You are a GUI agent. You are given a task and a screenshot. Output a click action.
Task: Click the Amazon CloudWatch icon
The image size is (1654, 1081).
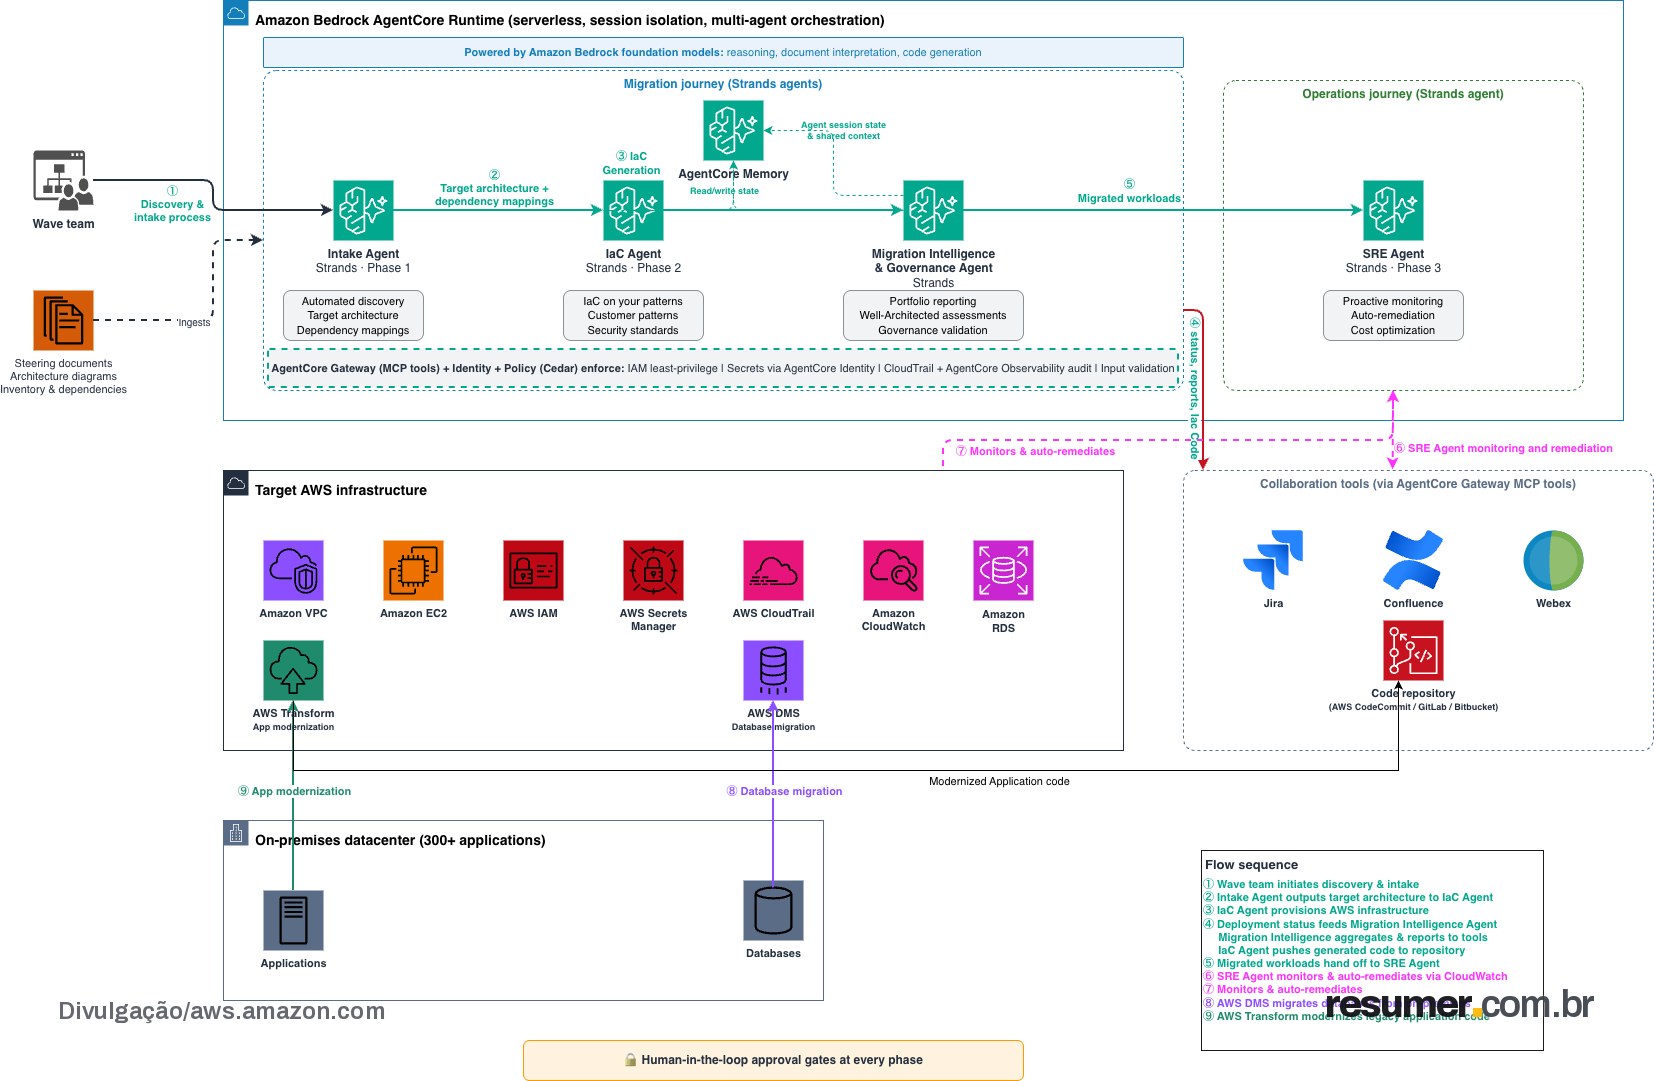[x=893, y=570]
